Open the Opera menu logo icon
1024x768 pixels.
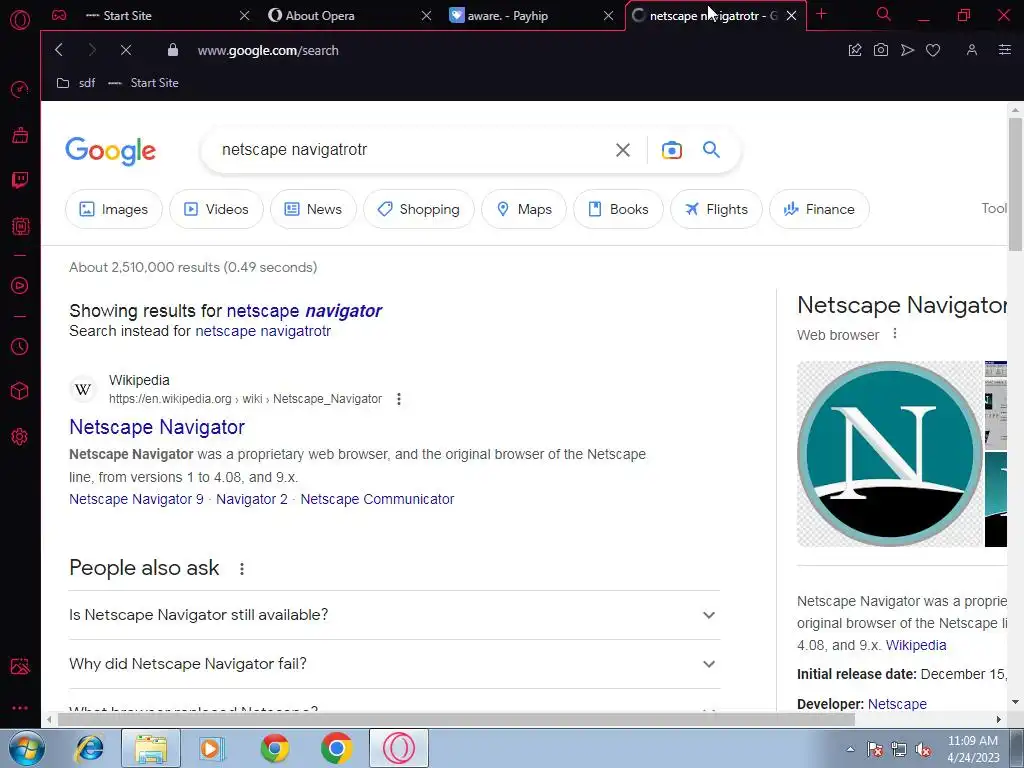point(20,19)
